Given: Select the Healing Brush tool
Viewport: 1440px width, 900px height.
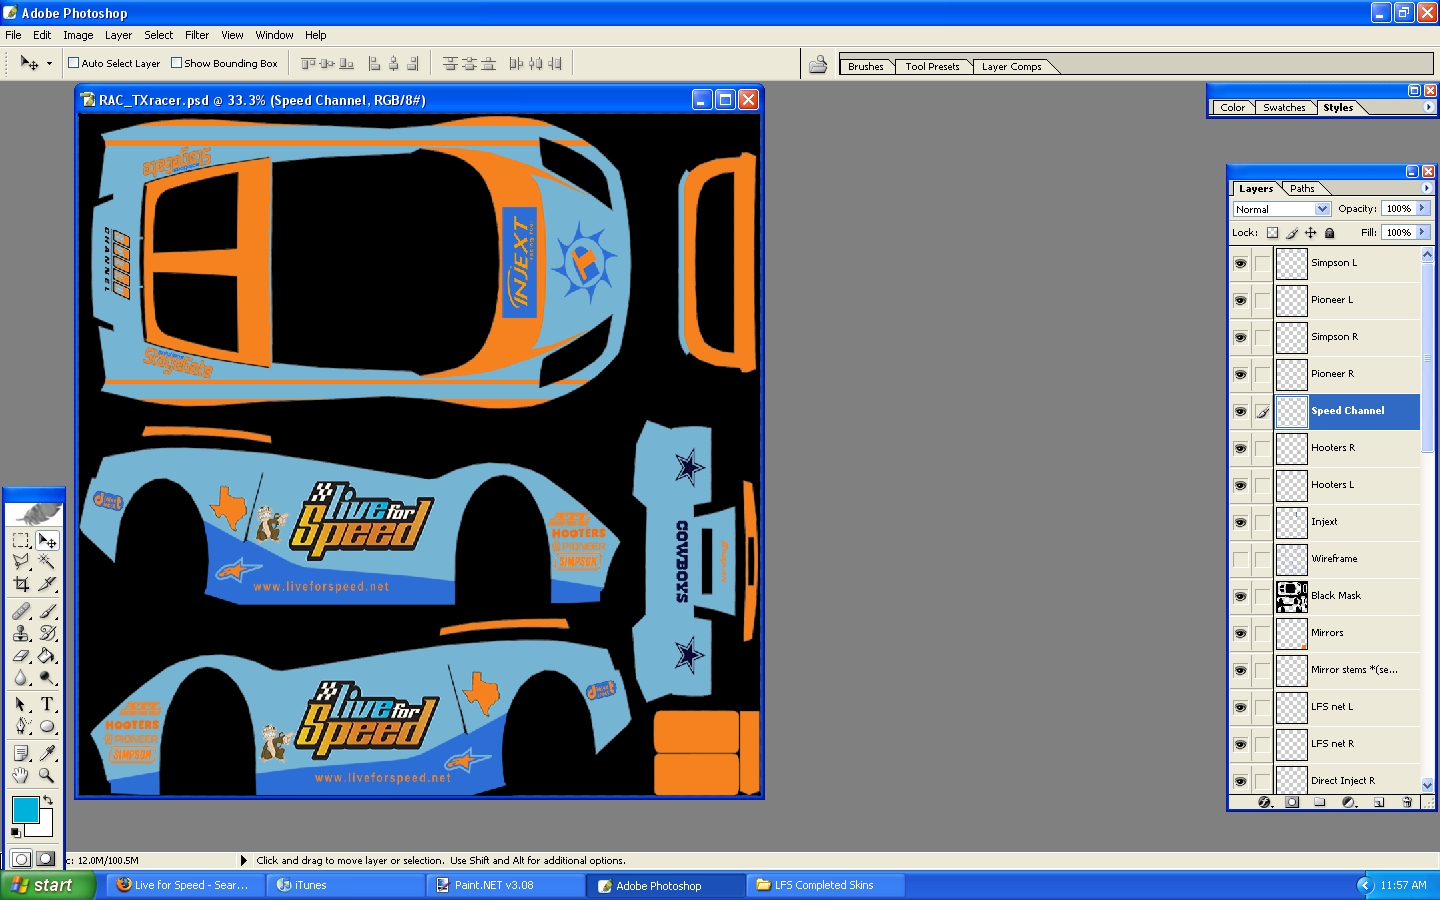Looking at the screenshot, I should pyautogui.click(x=21, y=611).
